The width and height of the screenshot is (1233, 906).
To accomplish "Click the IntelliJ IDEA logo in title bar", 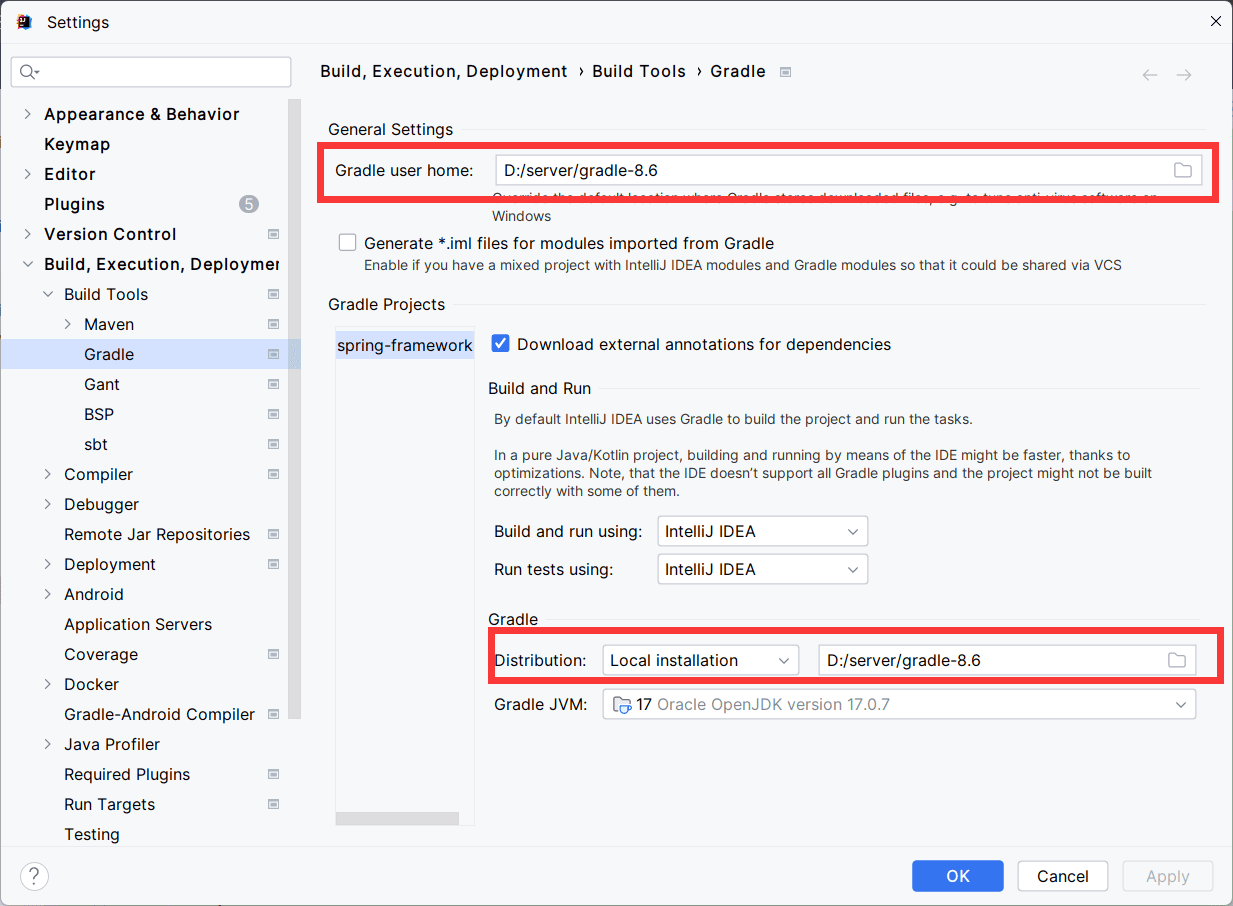I will click(23, 21).
